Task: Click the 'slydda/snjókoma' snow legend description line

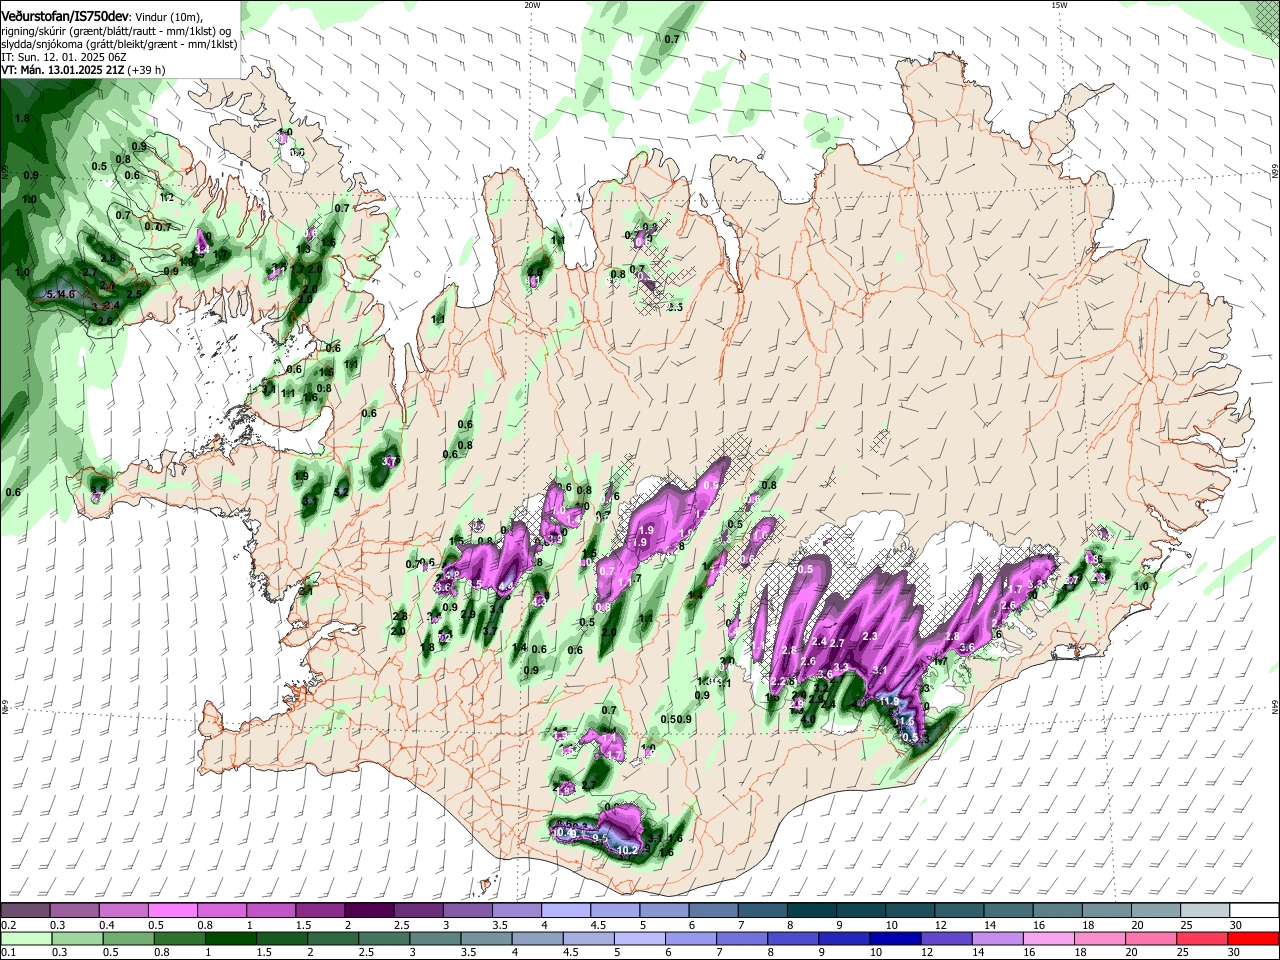Action: pos(119,44)
